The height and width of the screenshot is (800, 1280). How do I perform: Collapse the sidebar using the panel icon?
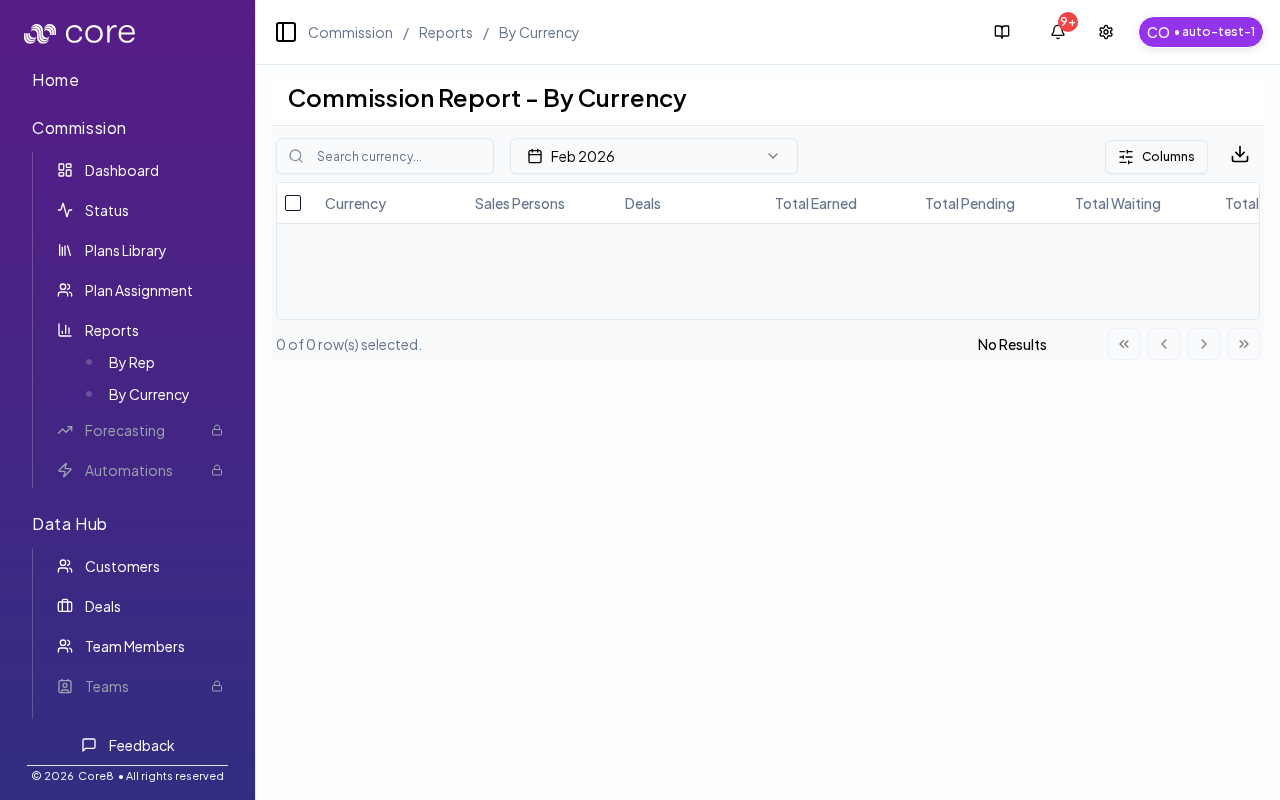(286, 32)
